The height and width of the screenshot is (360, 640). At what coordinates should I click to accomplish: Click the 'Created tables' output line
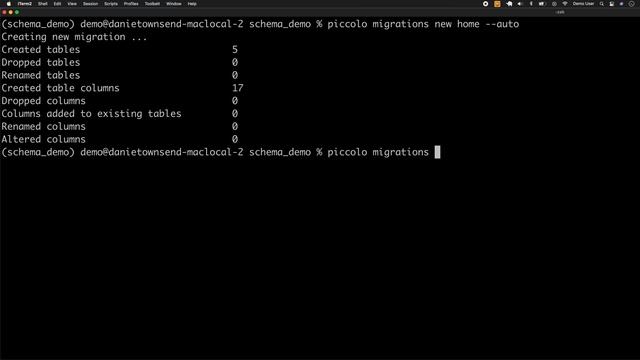(119, 50)
